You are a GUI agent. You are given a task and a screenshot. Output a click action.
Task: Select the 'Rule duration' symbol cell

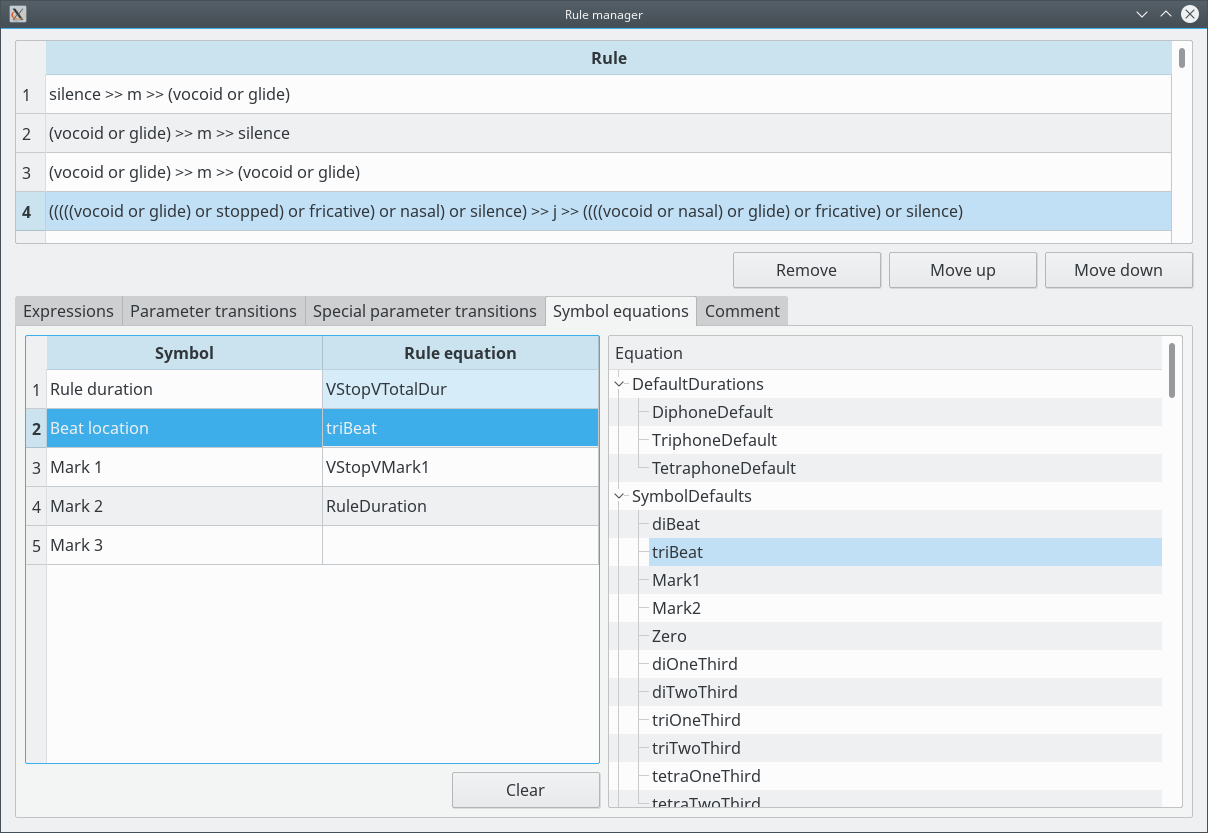click(x=184, y=389)
